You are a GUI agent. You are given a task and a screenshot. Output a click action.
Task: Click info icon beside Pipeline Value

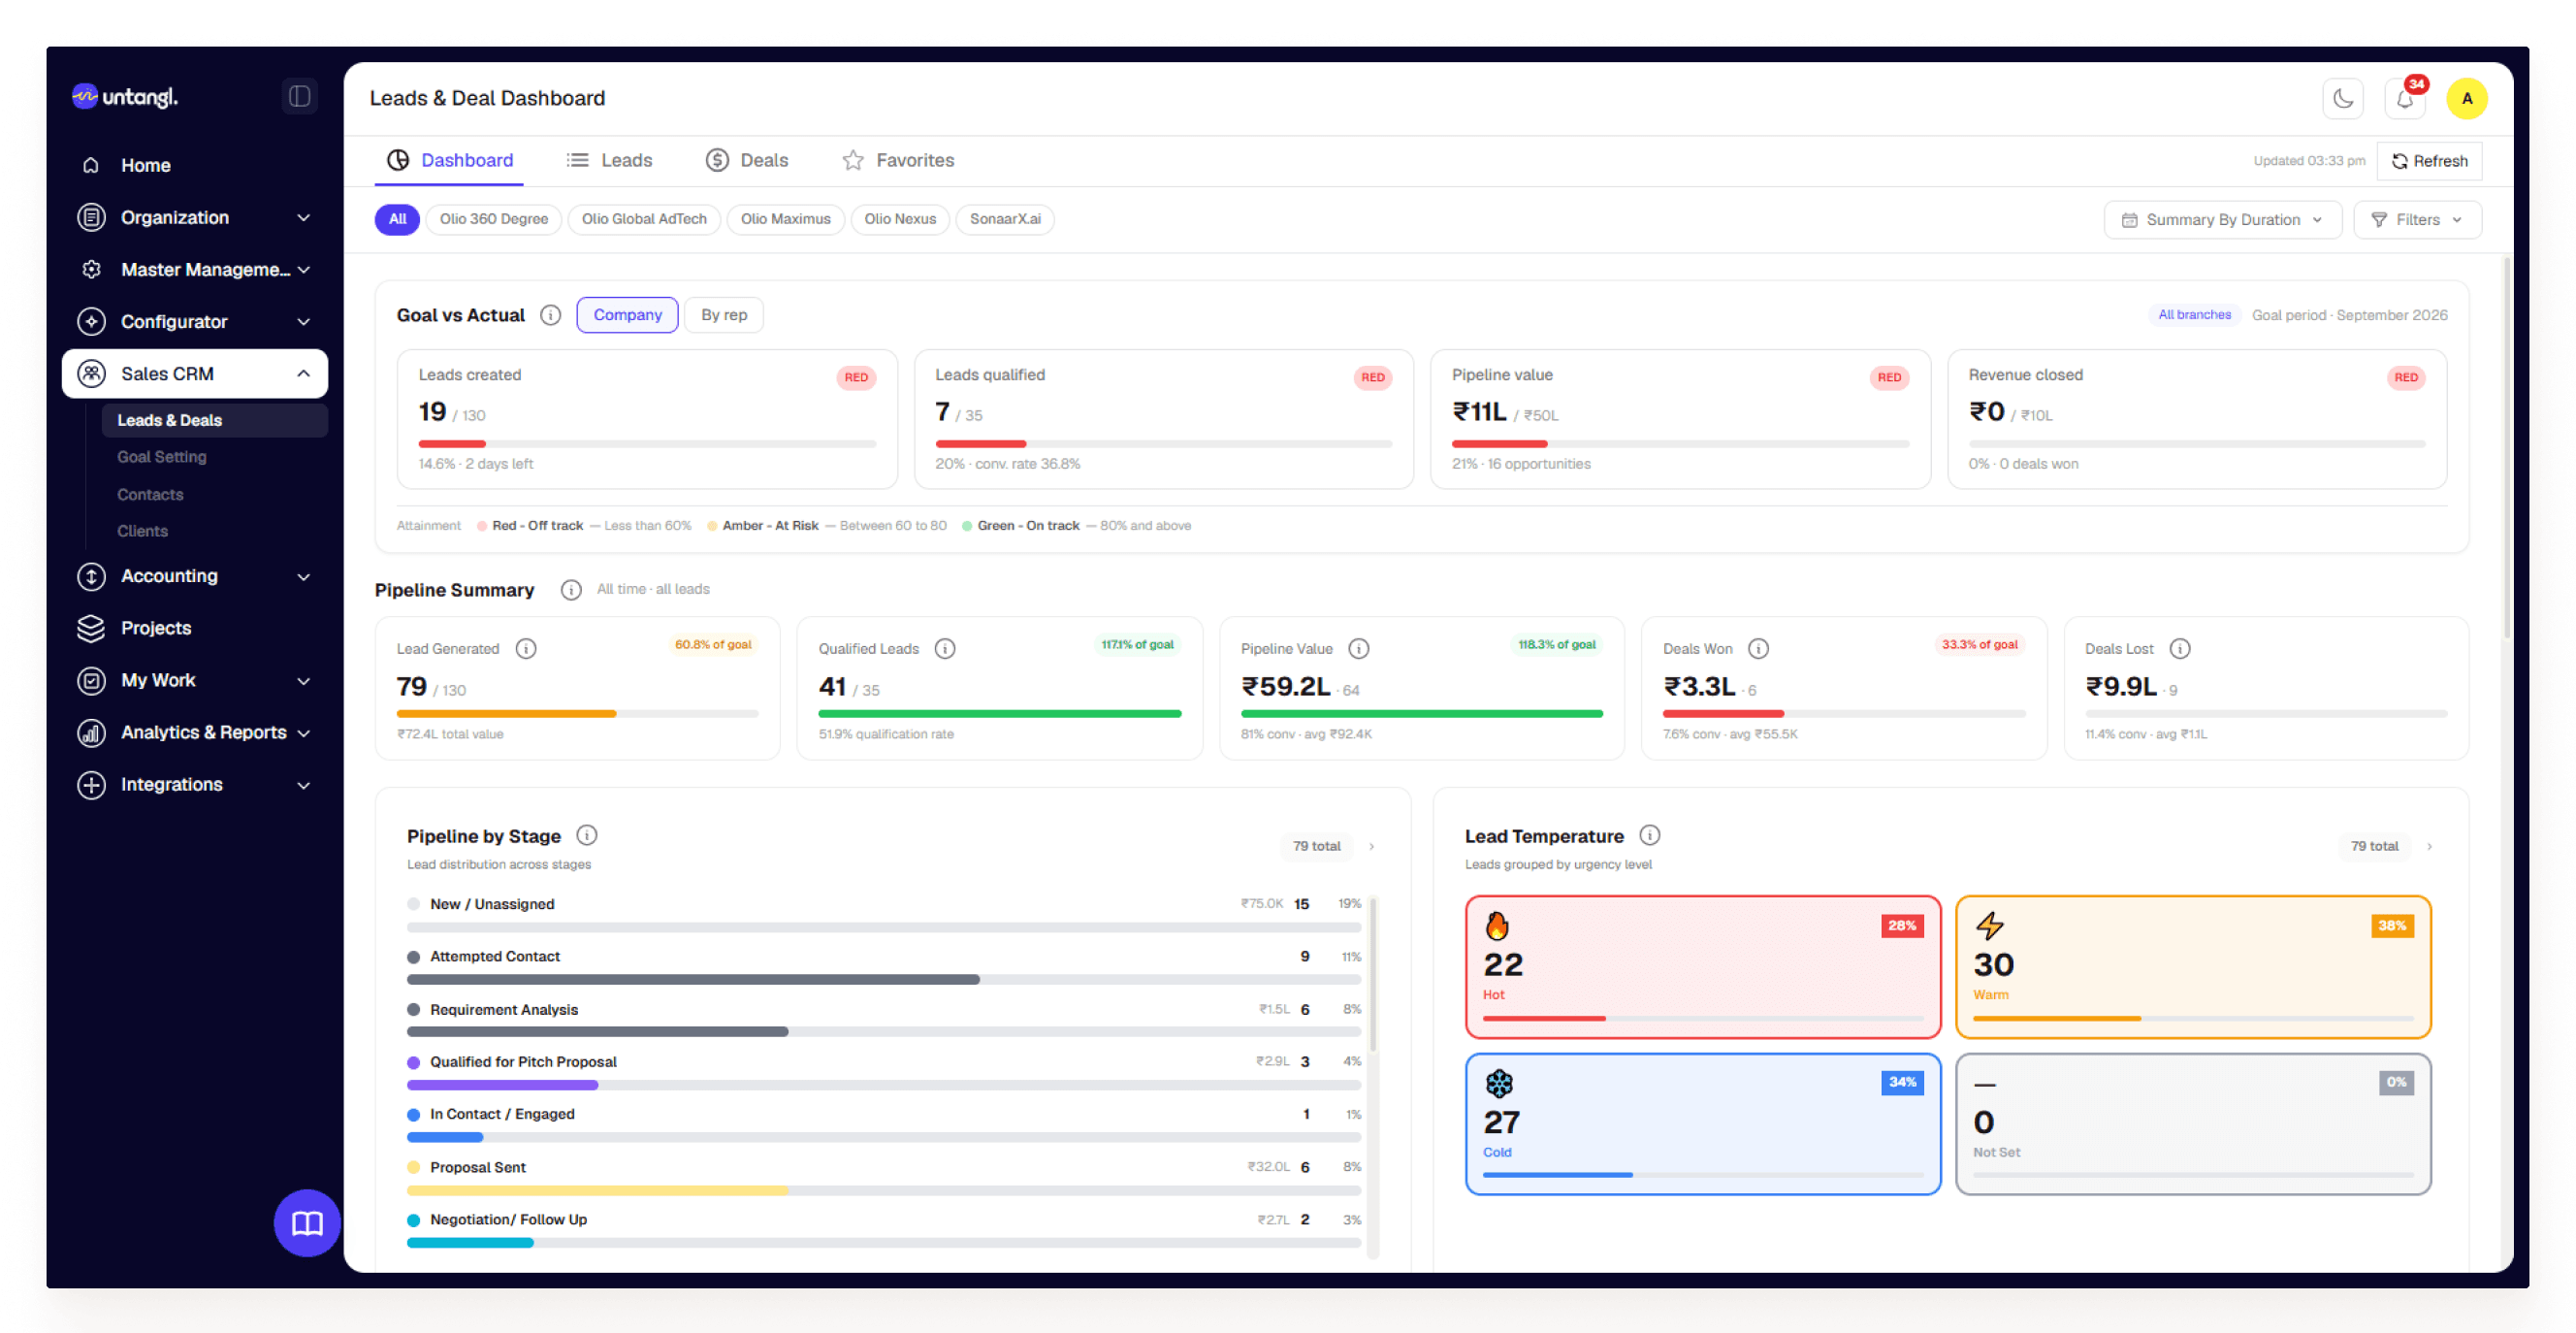click(x=1359, y=649)
